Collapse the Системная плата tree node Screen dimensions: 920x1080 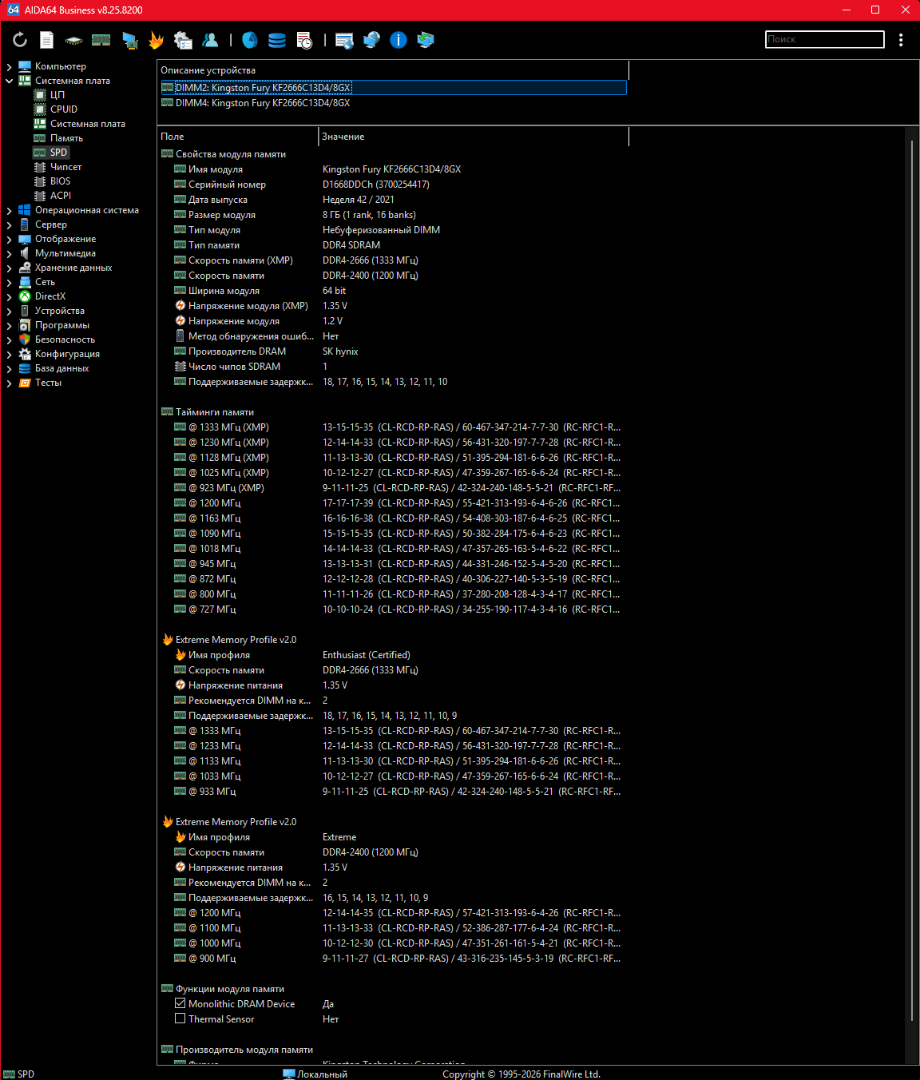coord(9,80)
